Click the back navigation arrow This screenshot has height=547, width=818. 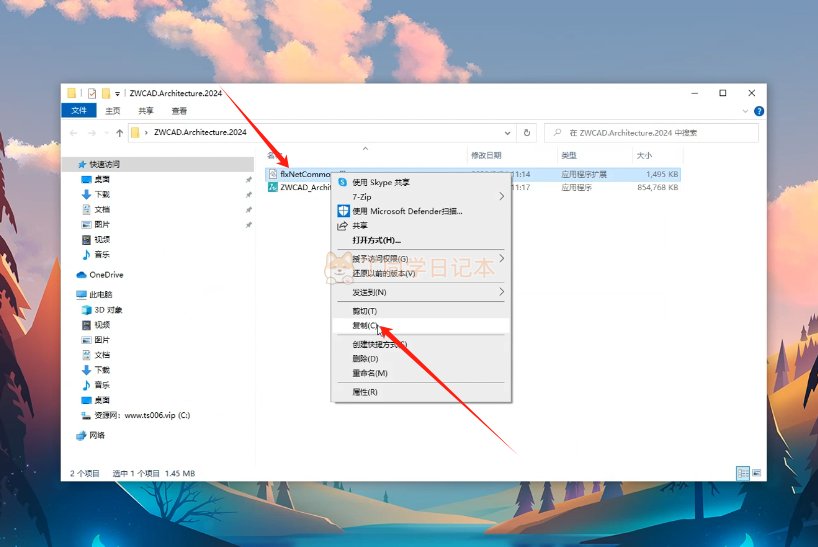74,133
